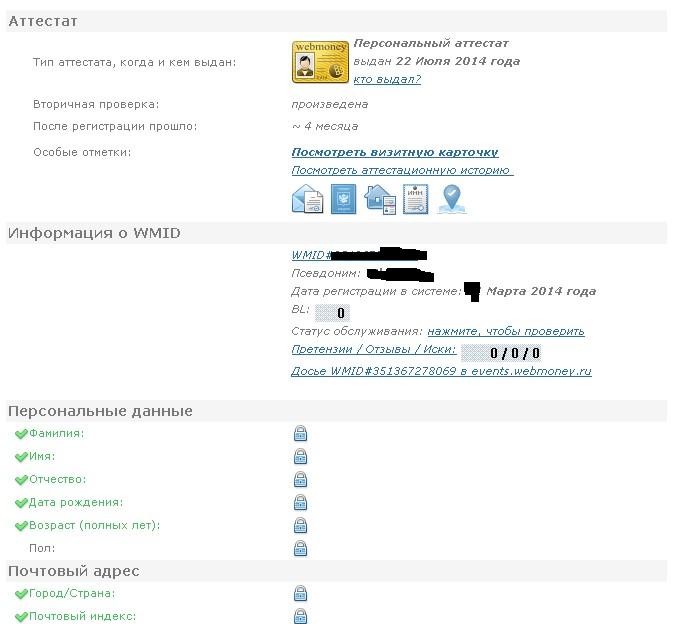685x624 pixels.
Task: Click the lock icon next to Возраст (полных лет)
Action: pos(300,525)
